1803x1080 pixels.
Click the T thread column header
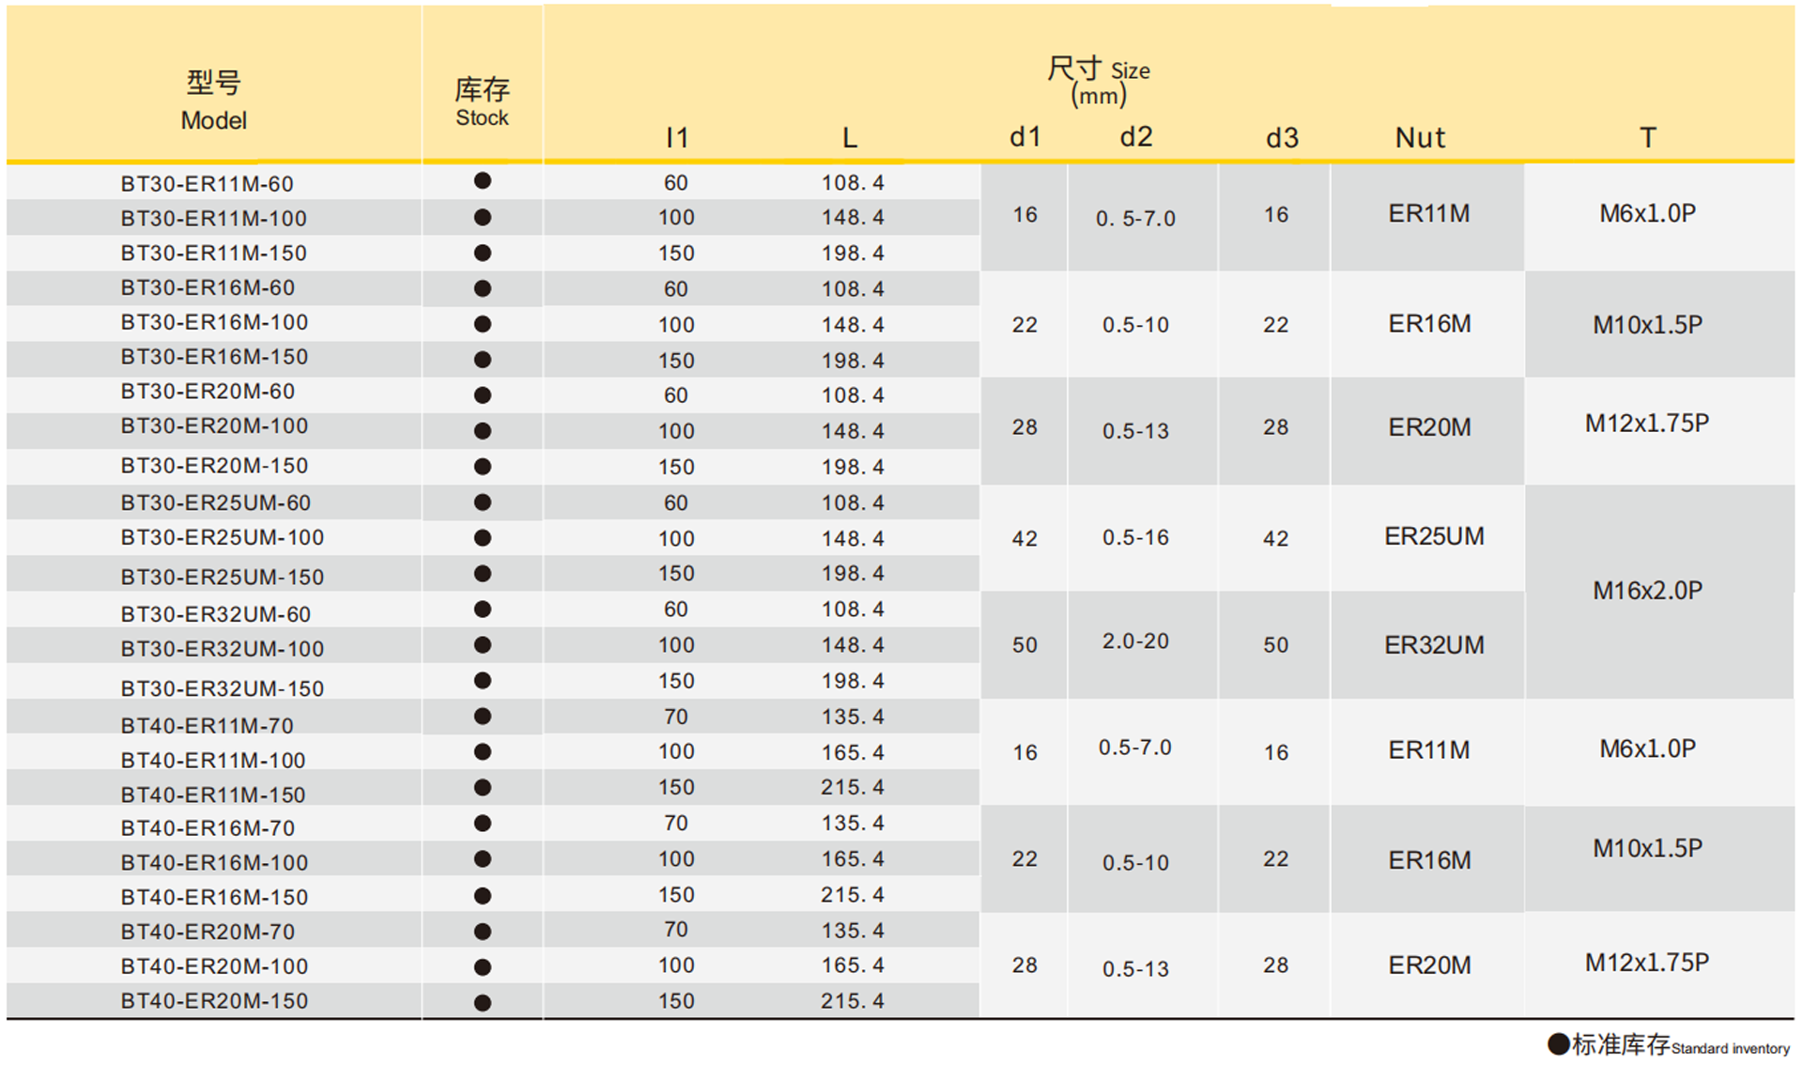pyautogui.click(x=1647, y=138)
